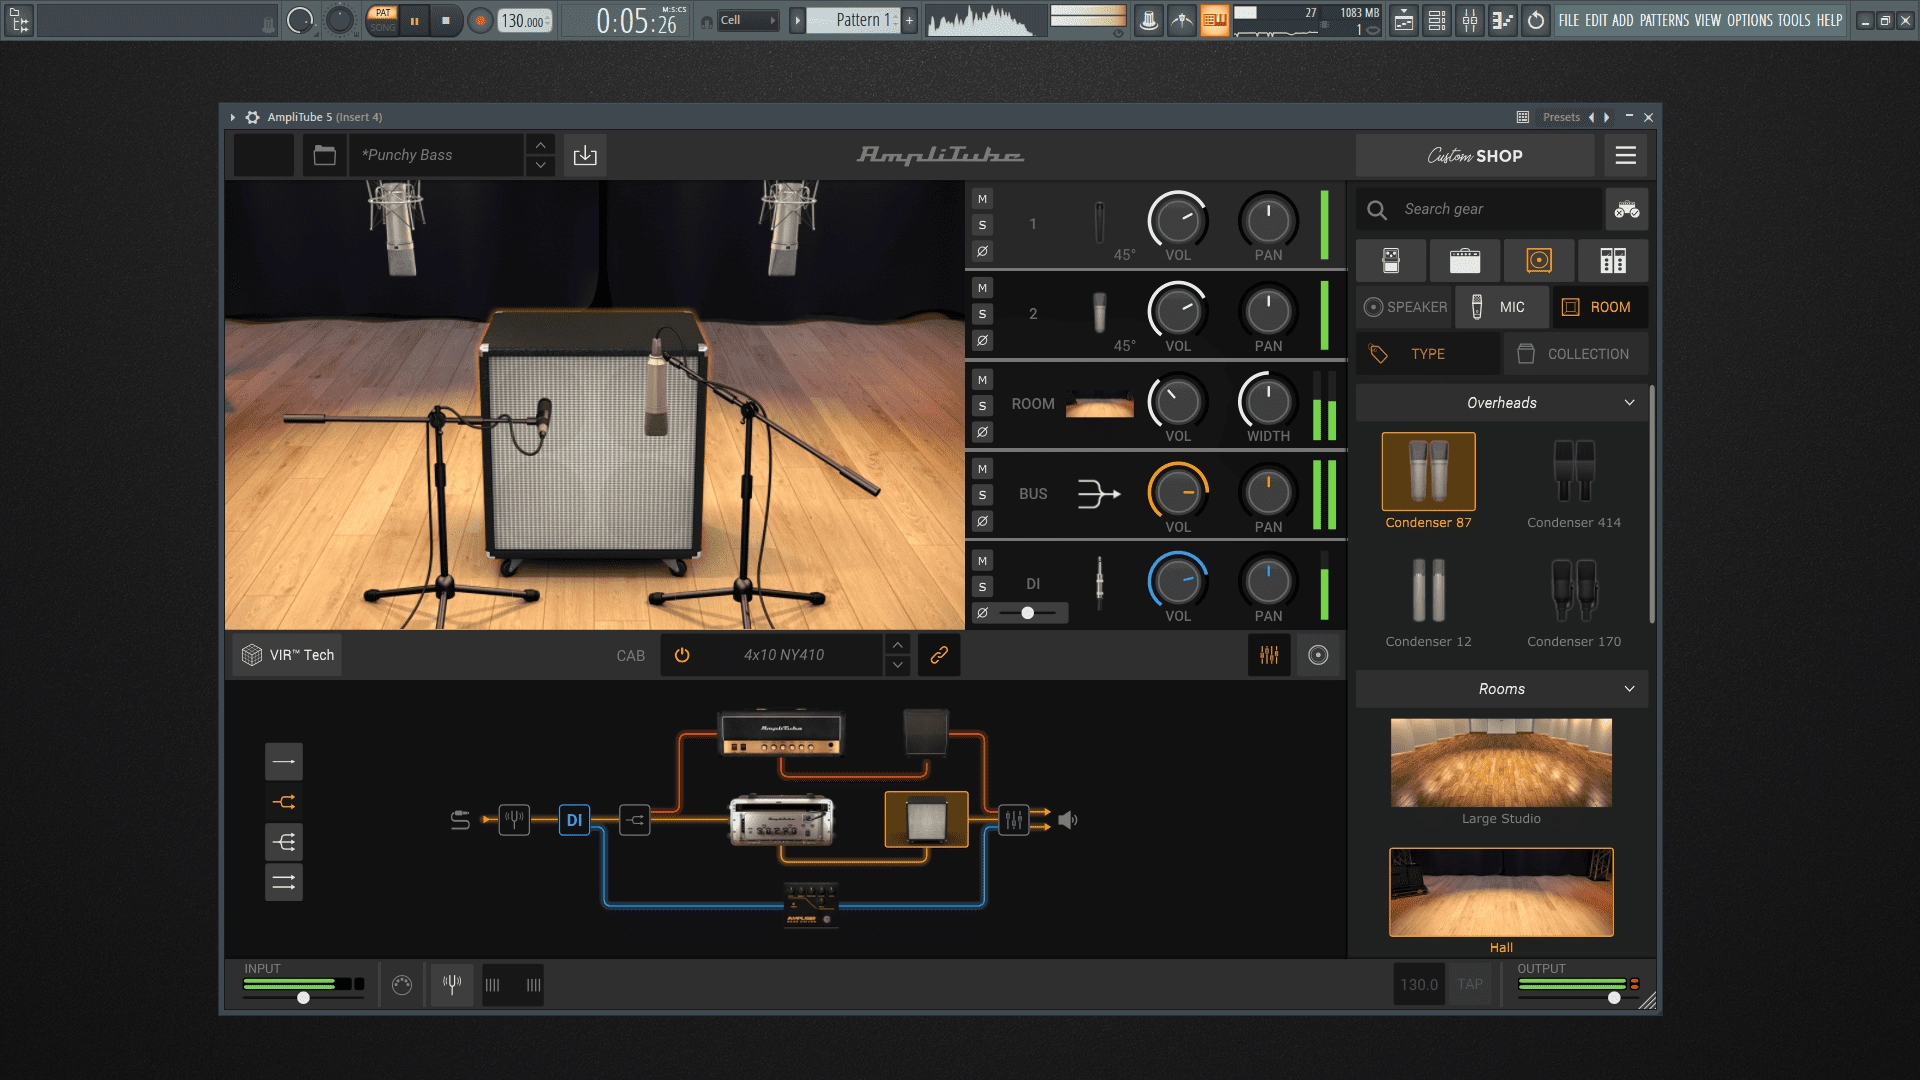Viewport: 1920px width, 1080px height.
Task: Adjust the OUTPUT level slider
Action: click(1614, 997)
